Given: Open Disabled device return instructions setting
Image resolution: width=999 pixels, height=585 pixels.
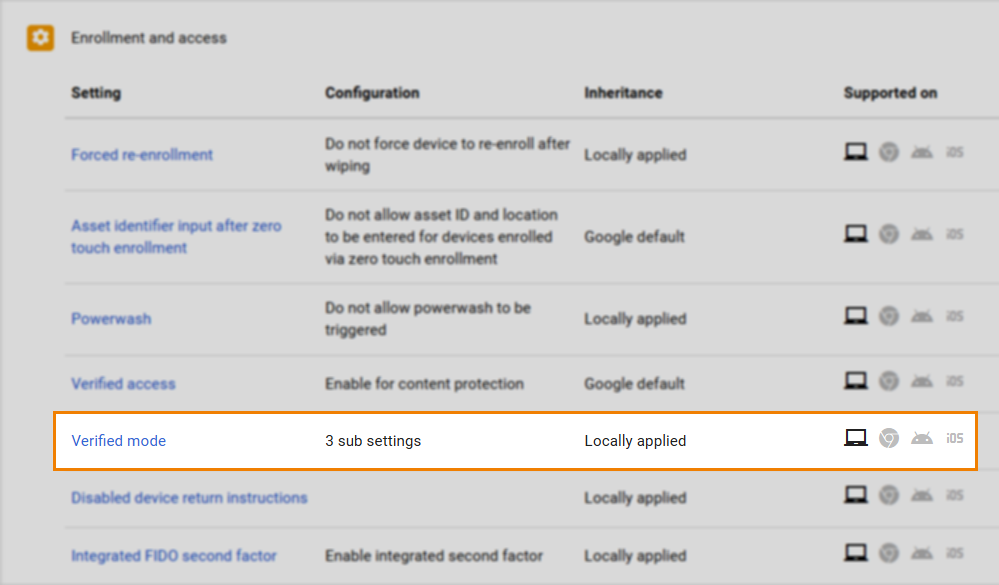Looking at the screenshot, I should 189,498.
